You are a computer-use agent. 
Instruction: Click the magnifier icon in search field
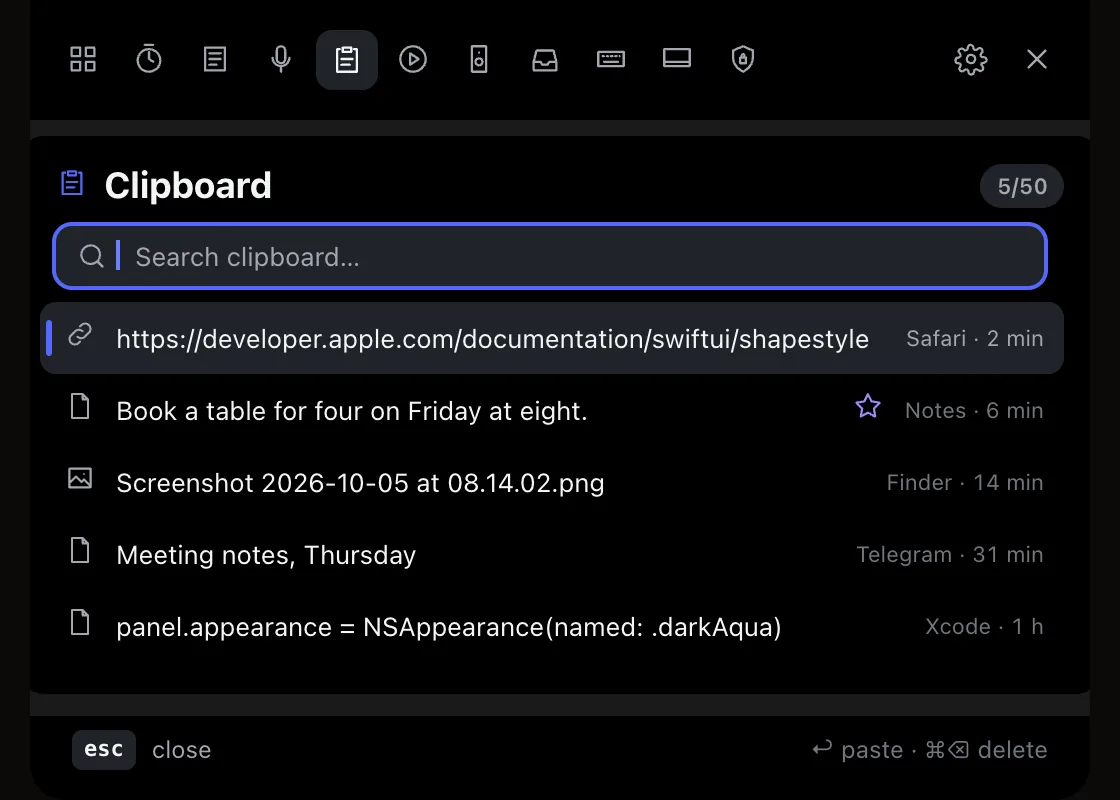(91, 256)
